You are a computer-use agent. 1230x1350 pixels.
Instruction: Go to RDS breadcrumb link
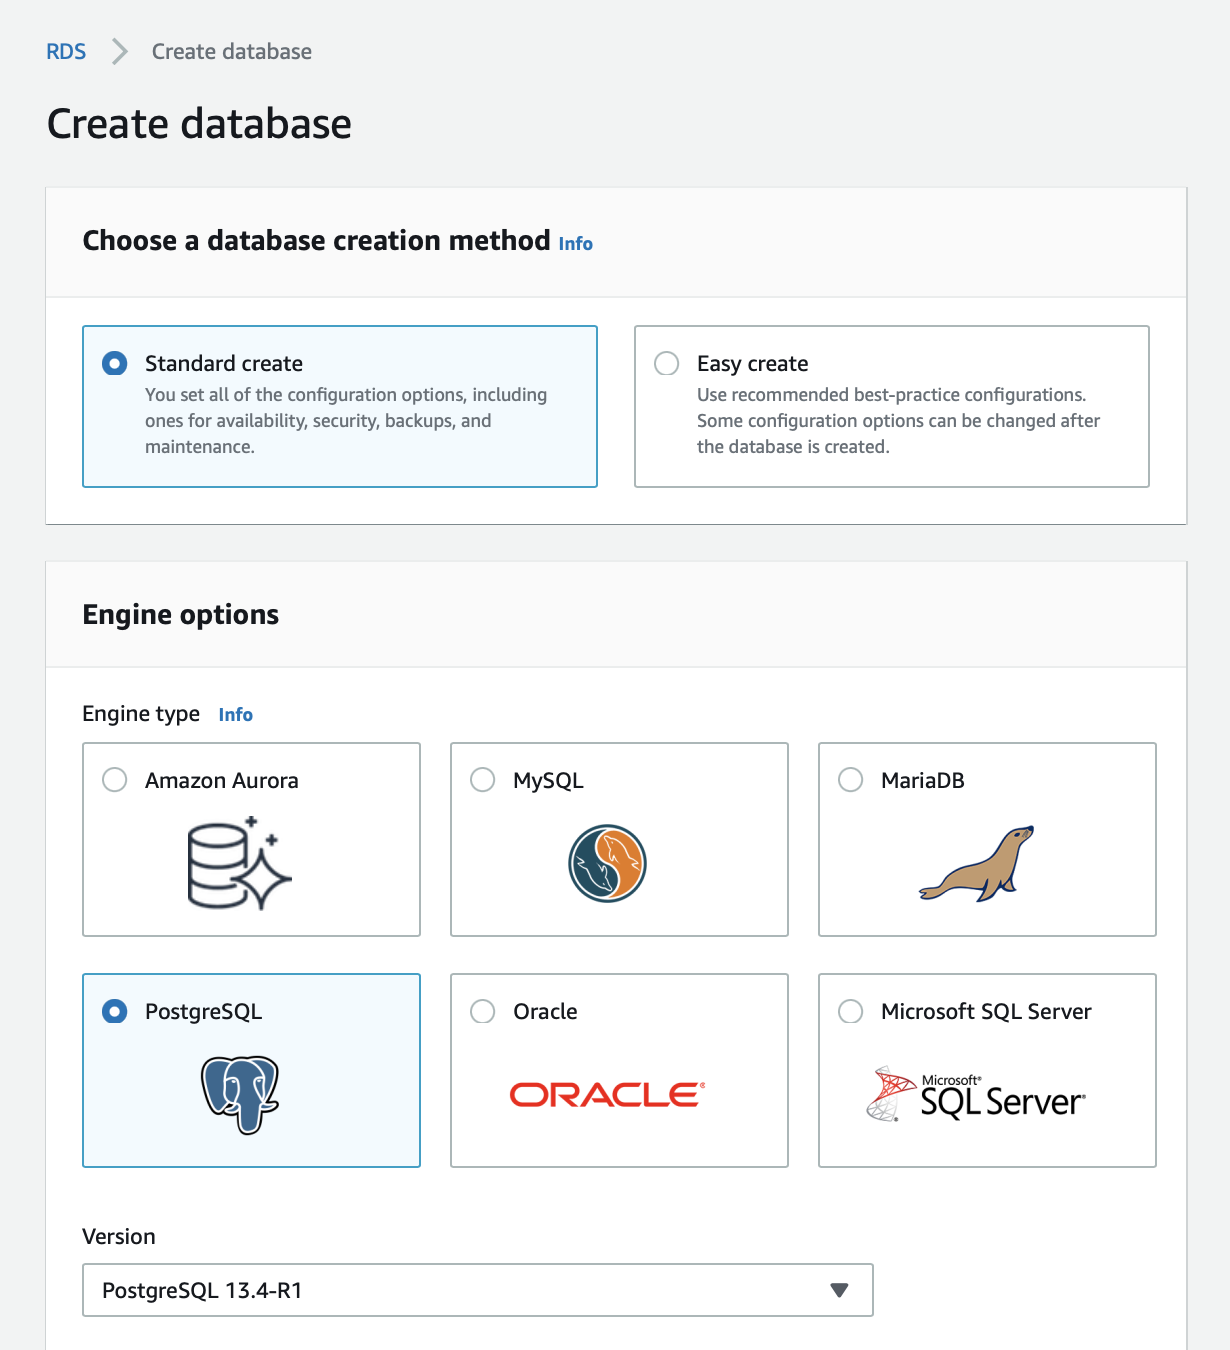66,51
